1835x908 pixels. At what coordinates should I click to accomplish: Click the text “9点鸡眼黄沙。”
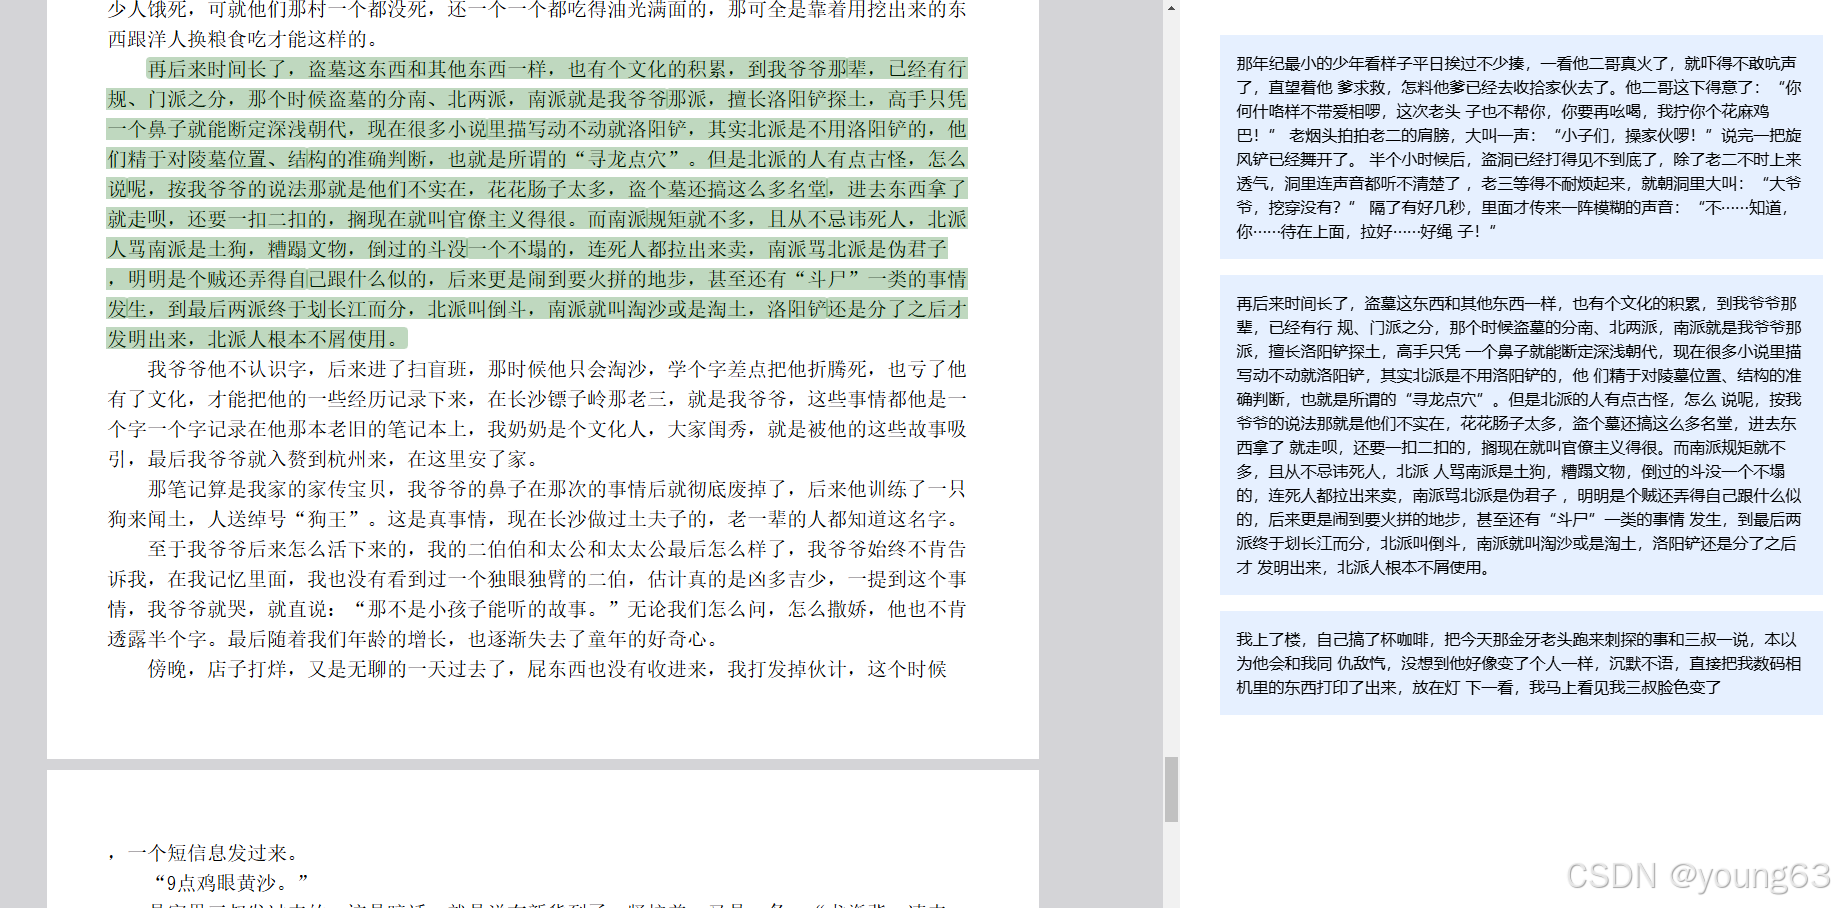pos(232,883)
